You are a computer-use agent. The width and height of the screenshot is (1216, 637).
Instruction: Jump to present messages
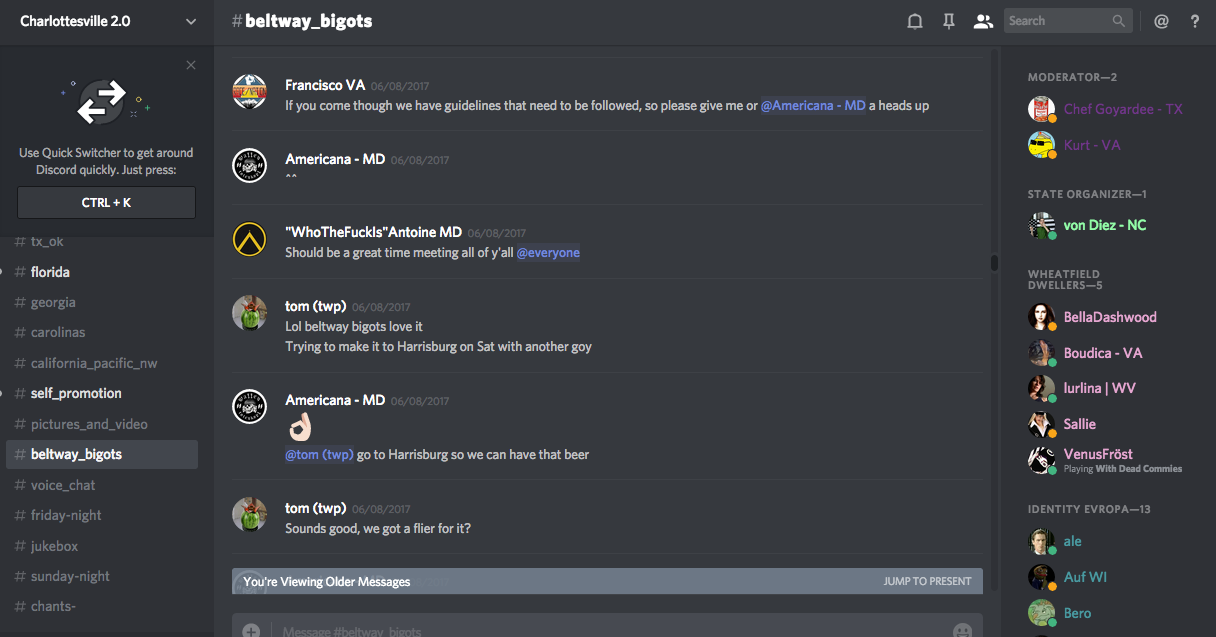[x=927, y=581]
